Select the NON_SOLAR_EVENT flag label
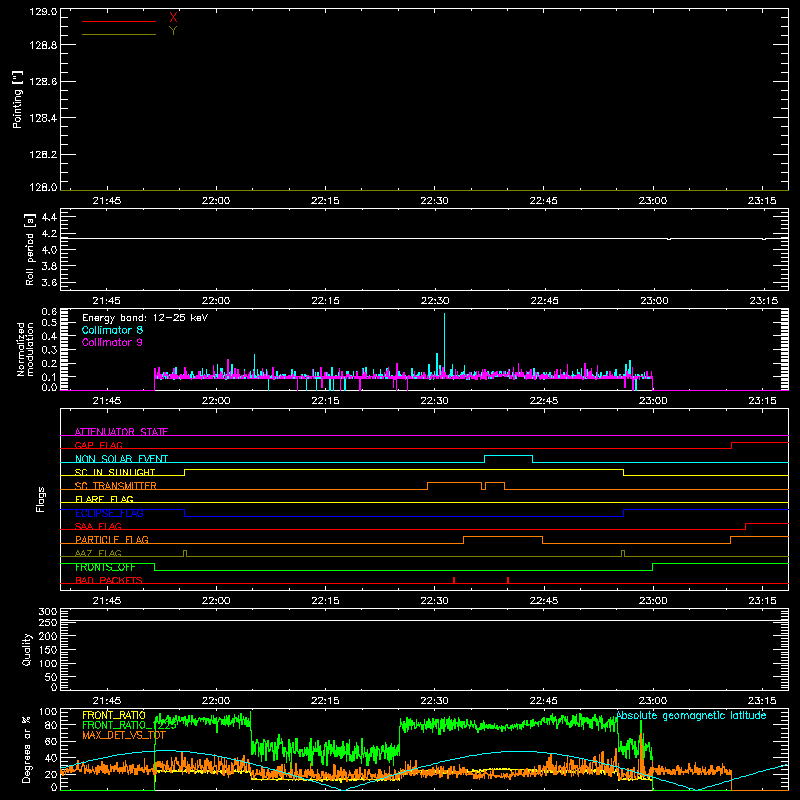800x800 pixels. (x=121, y=459)
